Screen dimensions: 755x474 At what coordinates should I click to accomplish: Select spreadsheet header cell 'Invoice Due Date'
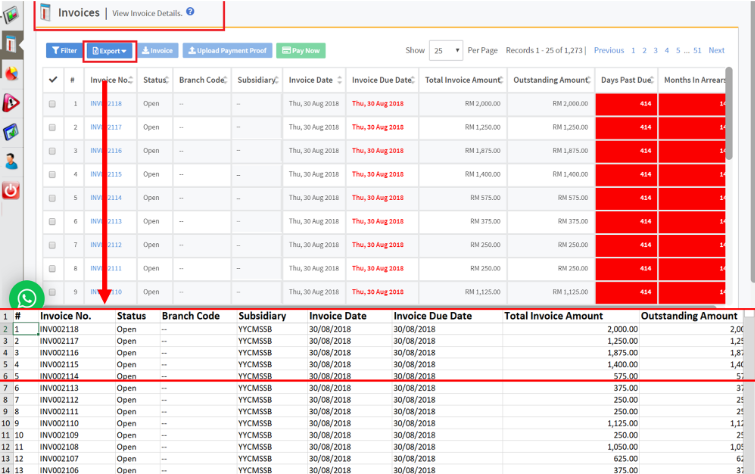[447, 316]
